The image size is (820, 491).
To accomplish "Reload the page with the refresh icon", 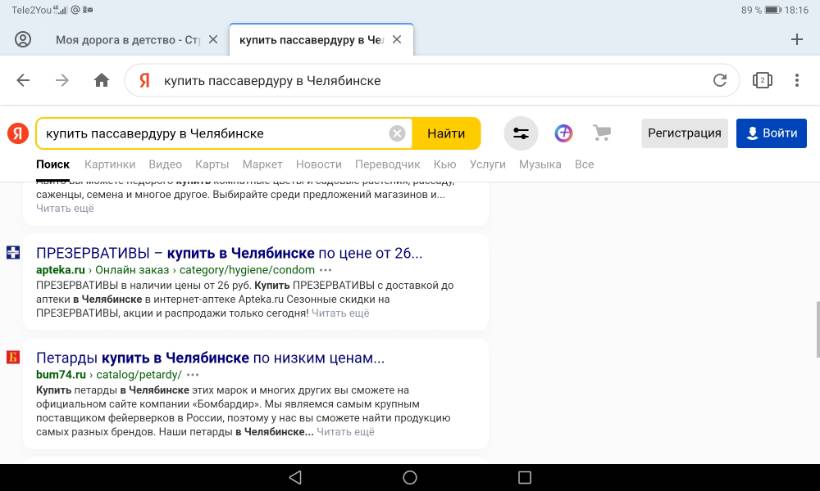I will (x=720, y=81).
